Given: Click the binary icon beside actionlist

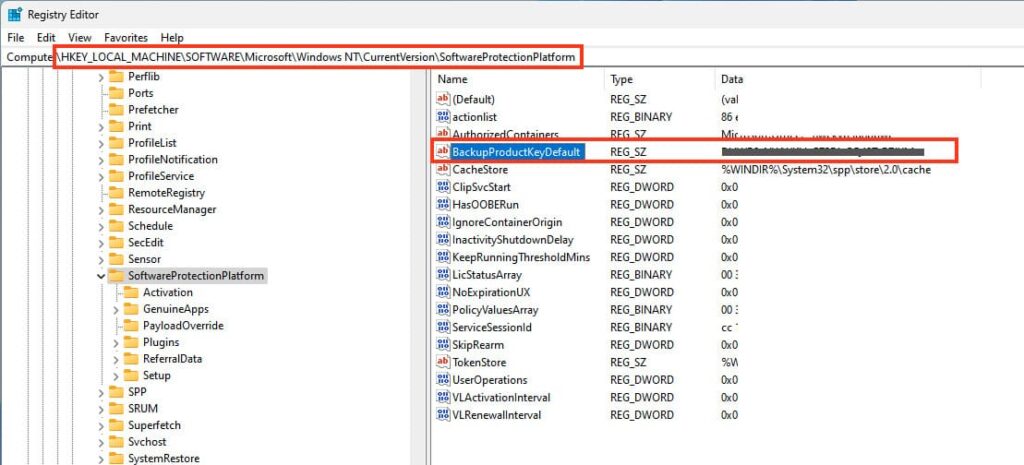Looking at the screenshot, I should coord(444,117).
